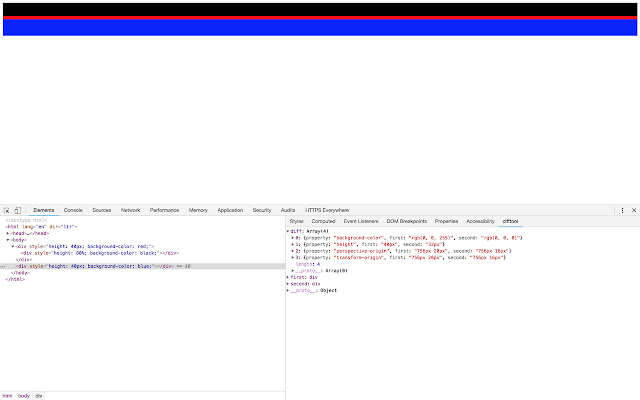Switch to the Elements tab
The width and height of the screenshot is (640, 400).
coord(44,210)
